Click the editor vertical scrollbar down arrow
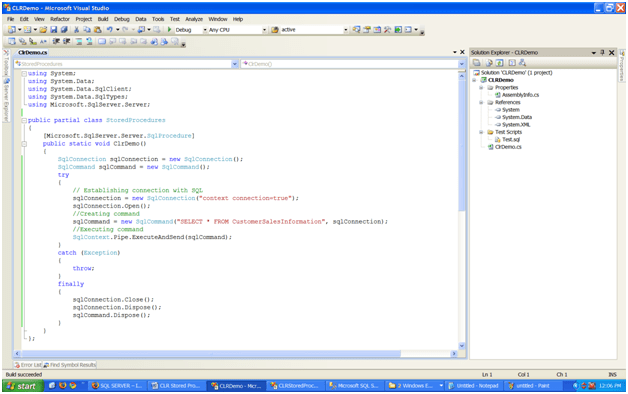 click(461, 346)
